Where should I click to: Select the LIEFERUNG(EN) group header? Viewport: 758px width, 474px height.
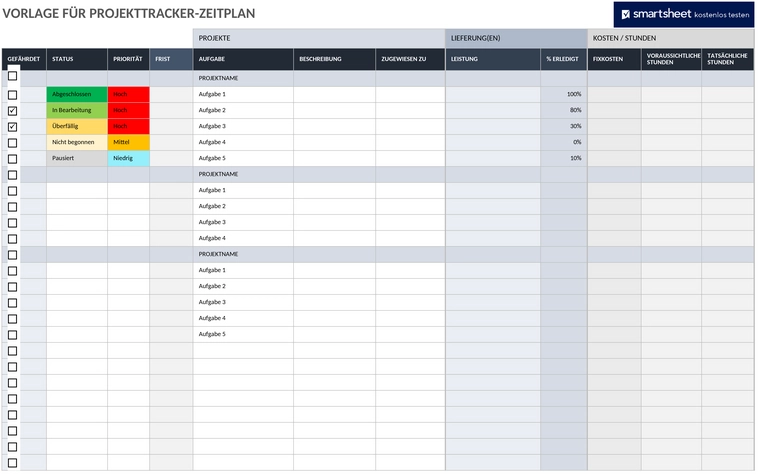[516, 38]
